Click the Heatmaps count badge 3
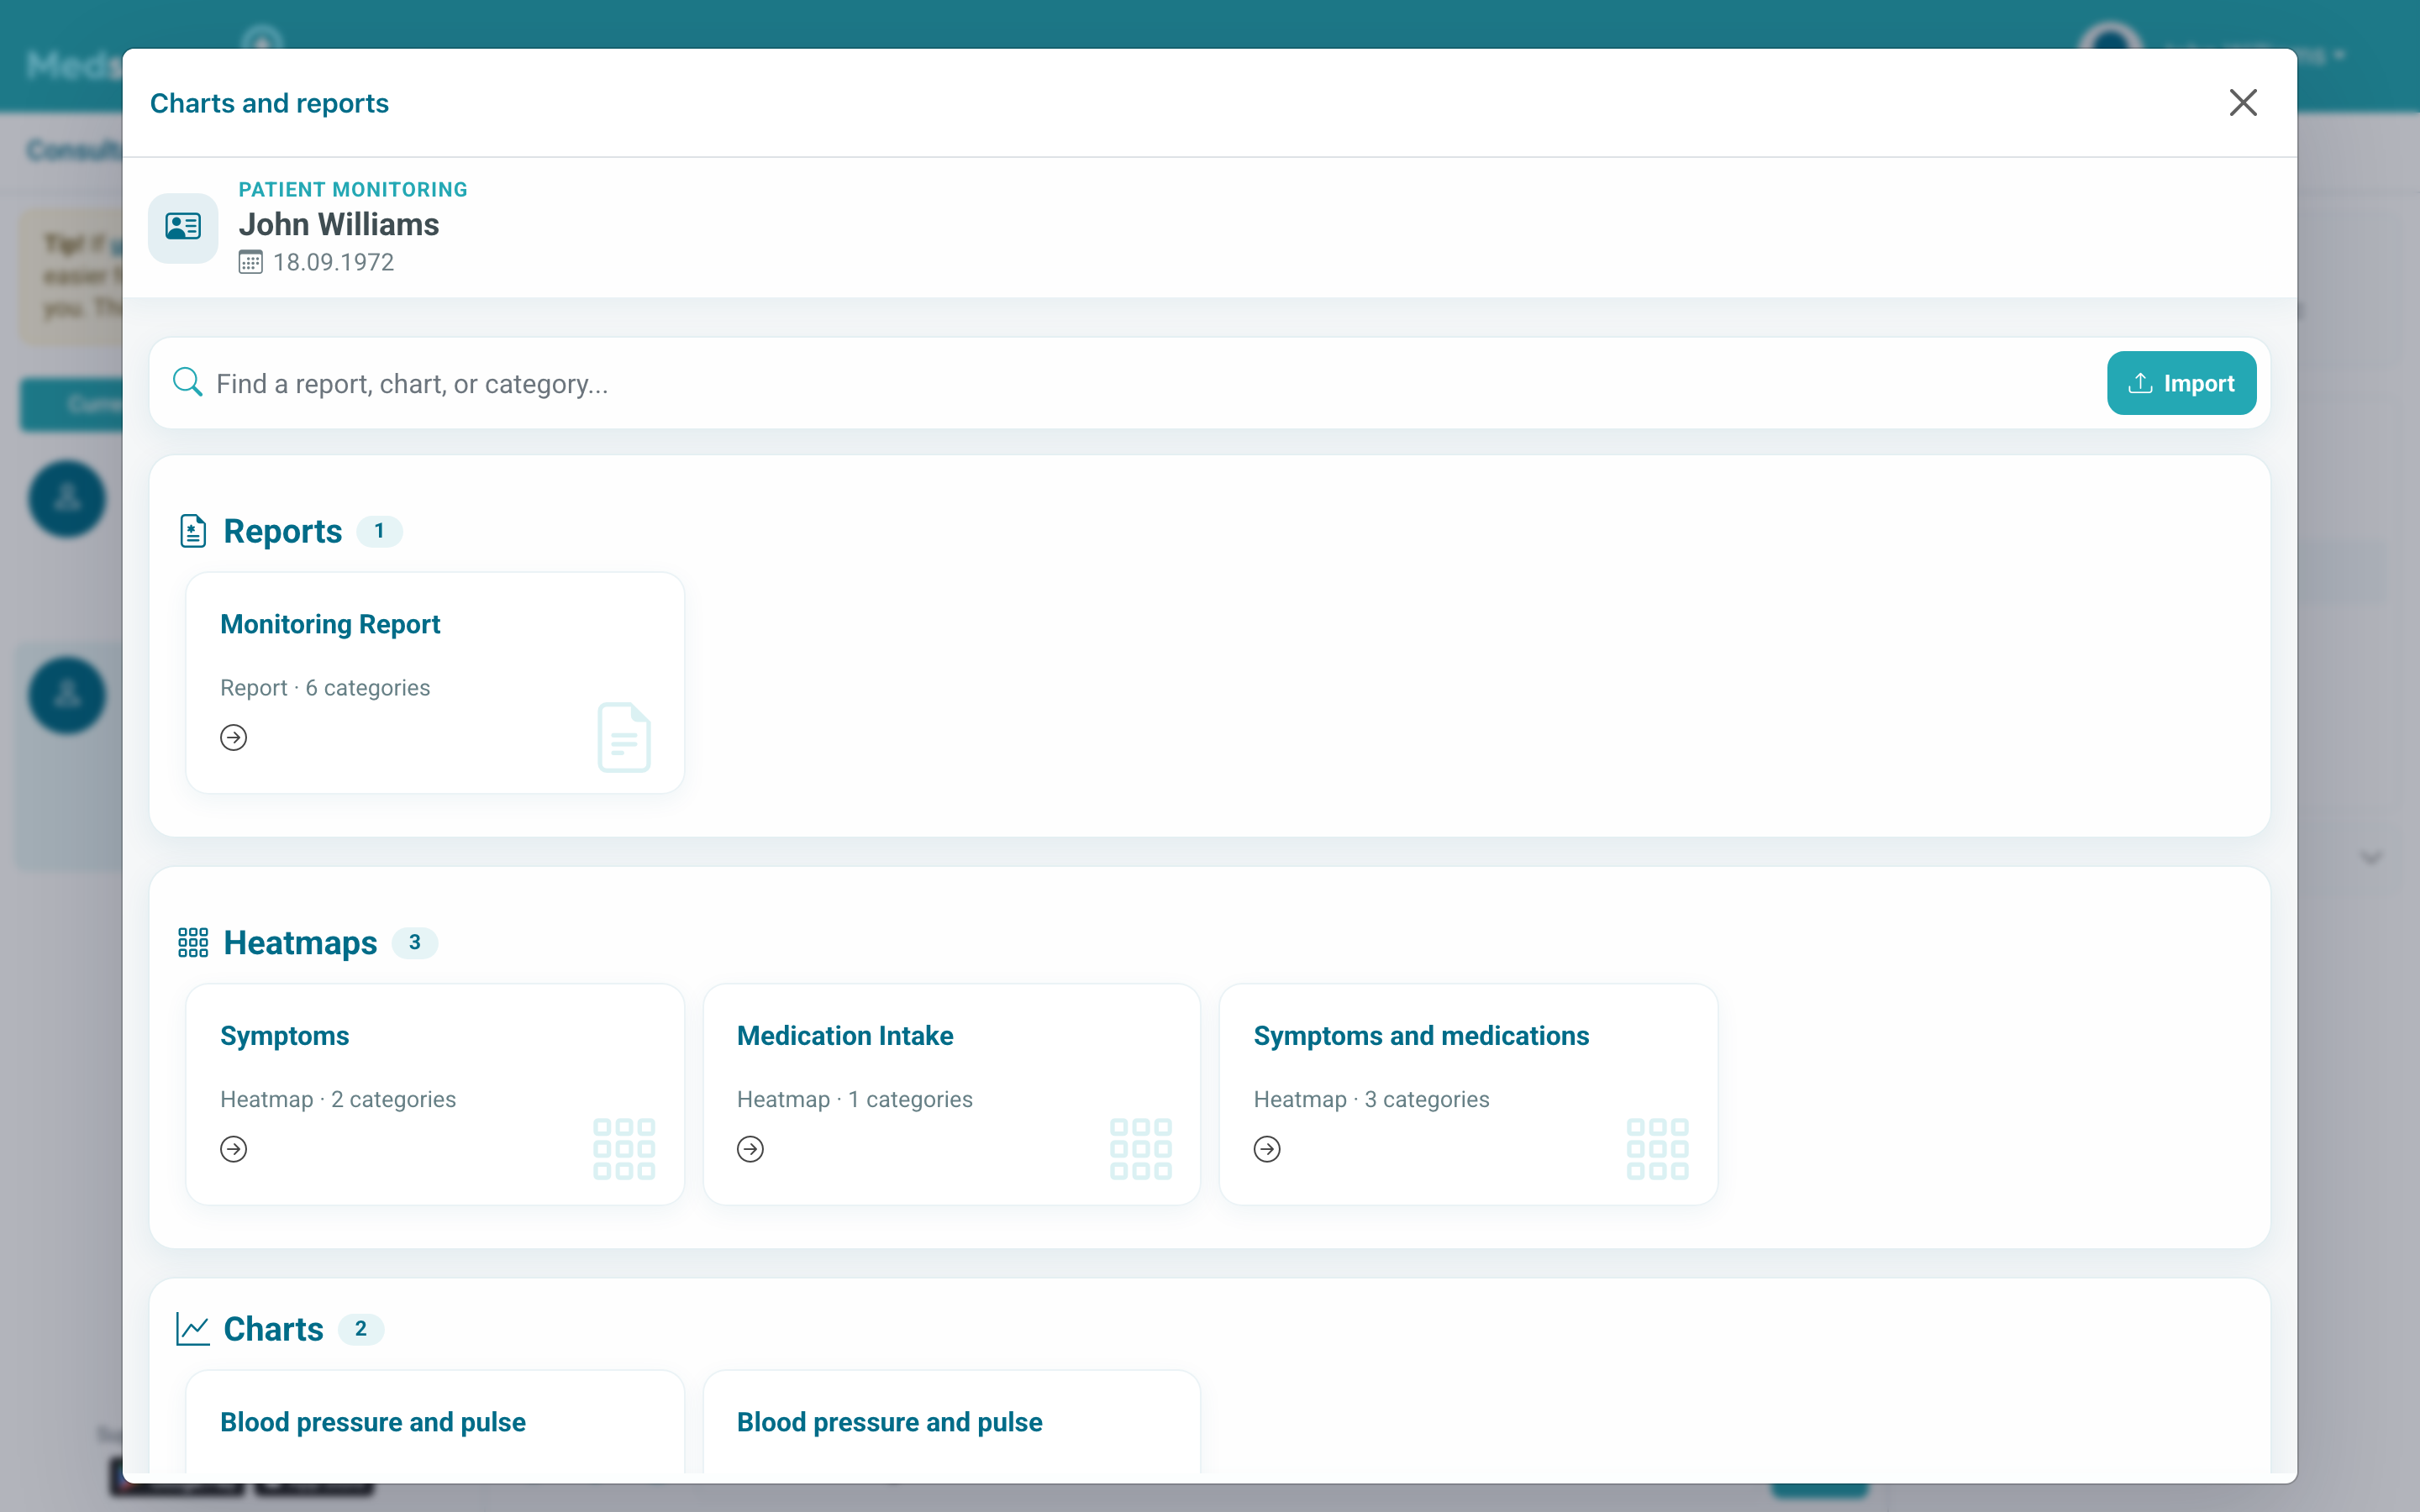 [x=414, y=942]
